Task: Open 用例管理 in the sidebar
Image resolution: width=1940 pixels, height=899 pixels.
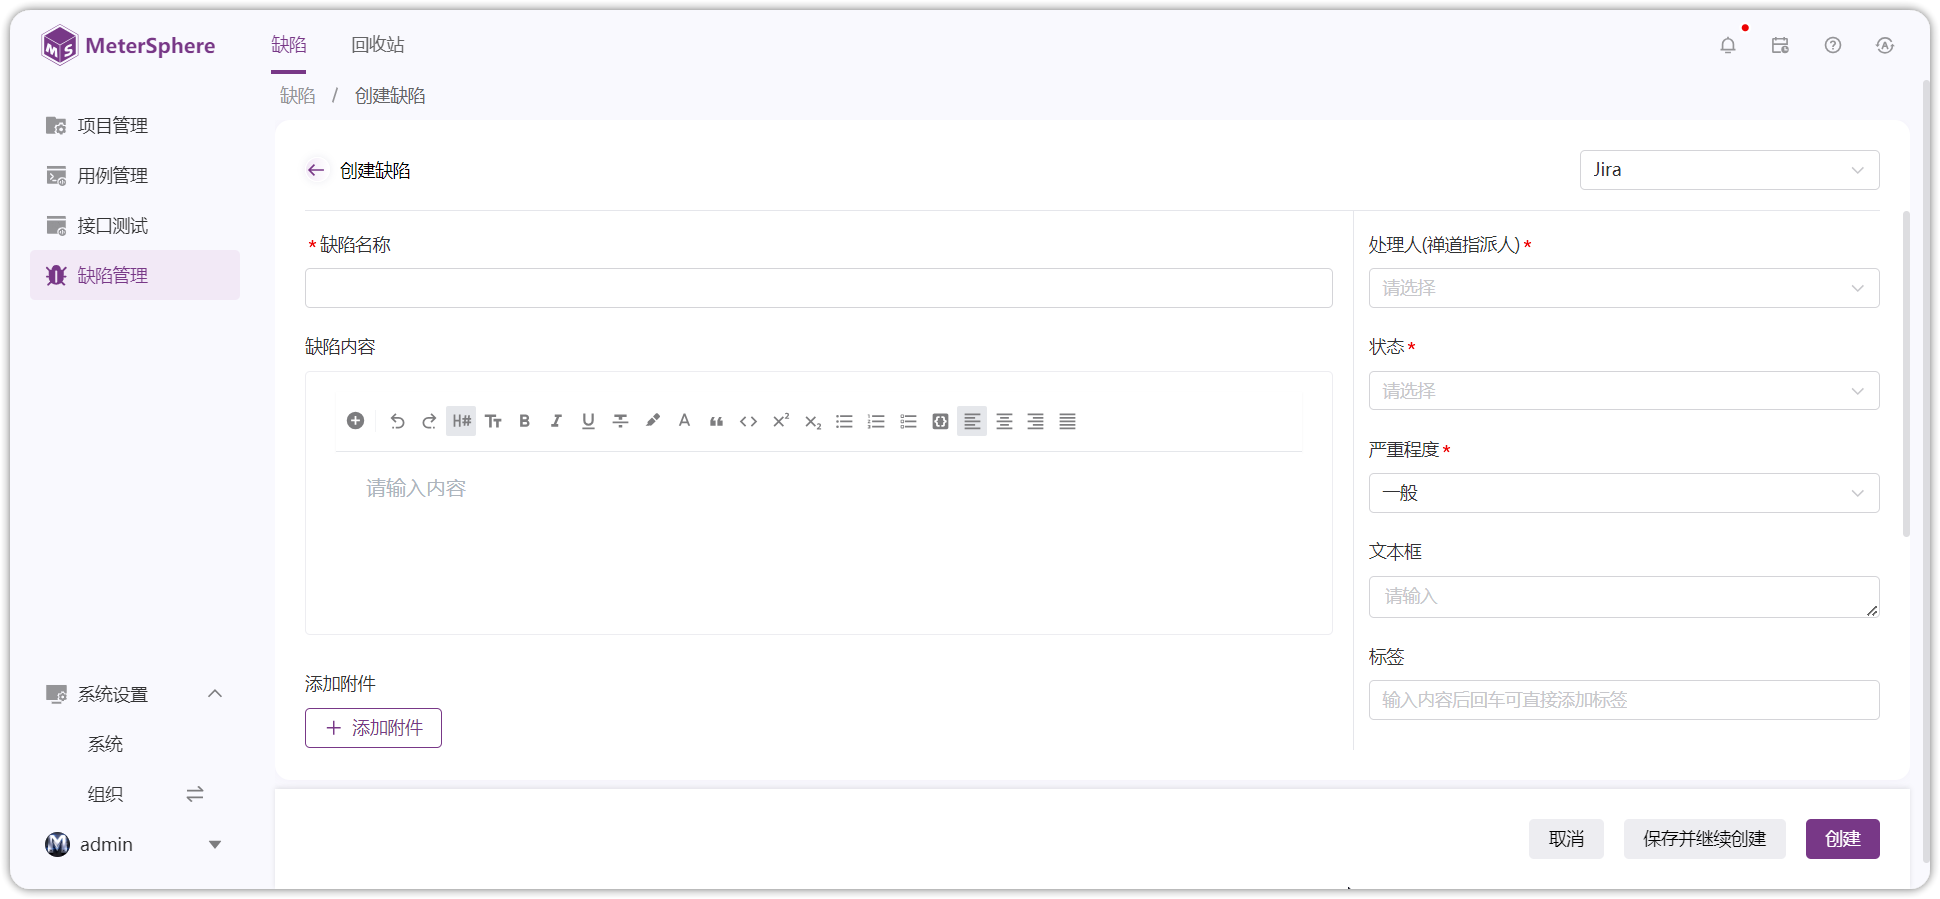Action: [x=135, y=175]
